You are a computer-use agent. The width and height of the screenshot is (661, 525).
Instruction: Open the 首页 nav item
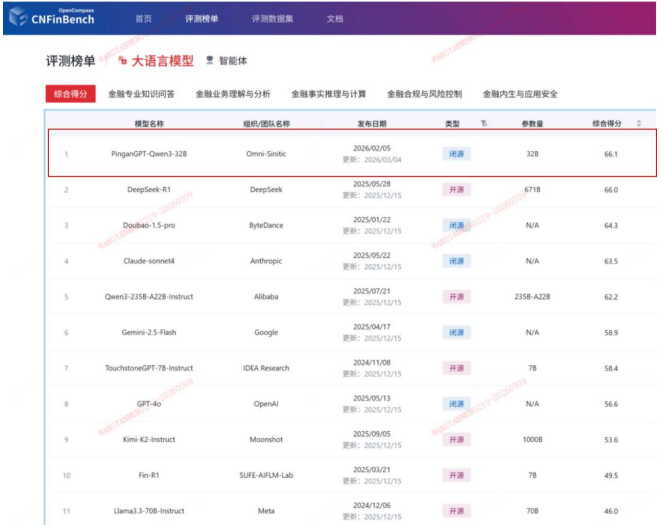[x=144, y=18]
